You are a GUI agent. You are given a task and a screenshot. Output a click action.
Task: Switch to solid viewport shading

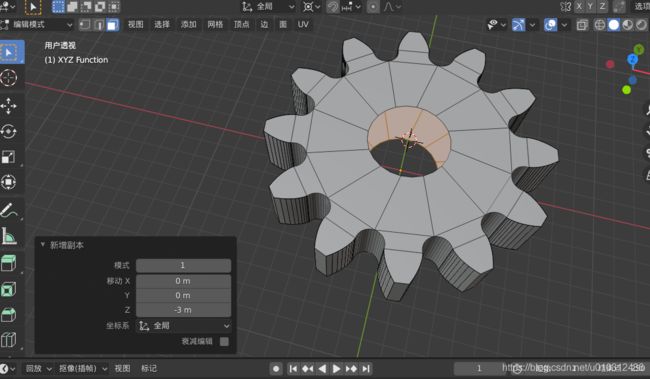614,25
